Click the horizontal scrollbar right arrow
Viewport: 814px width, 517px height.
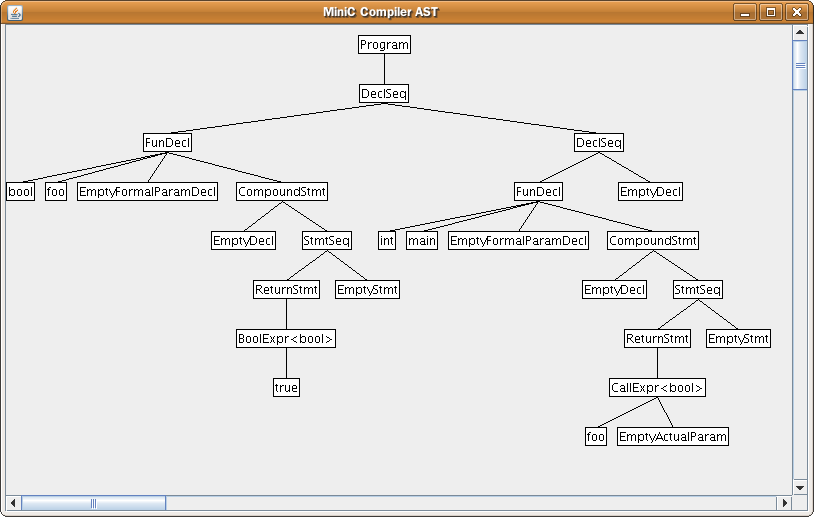coord(785,502)
